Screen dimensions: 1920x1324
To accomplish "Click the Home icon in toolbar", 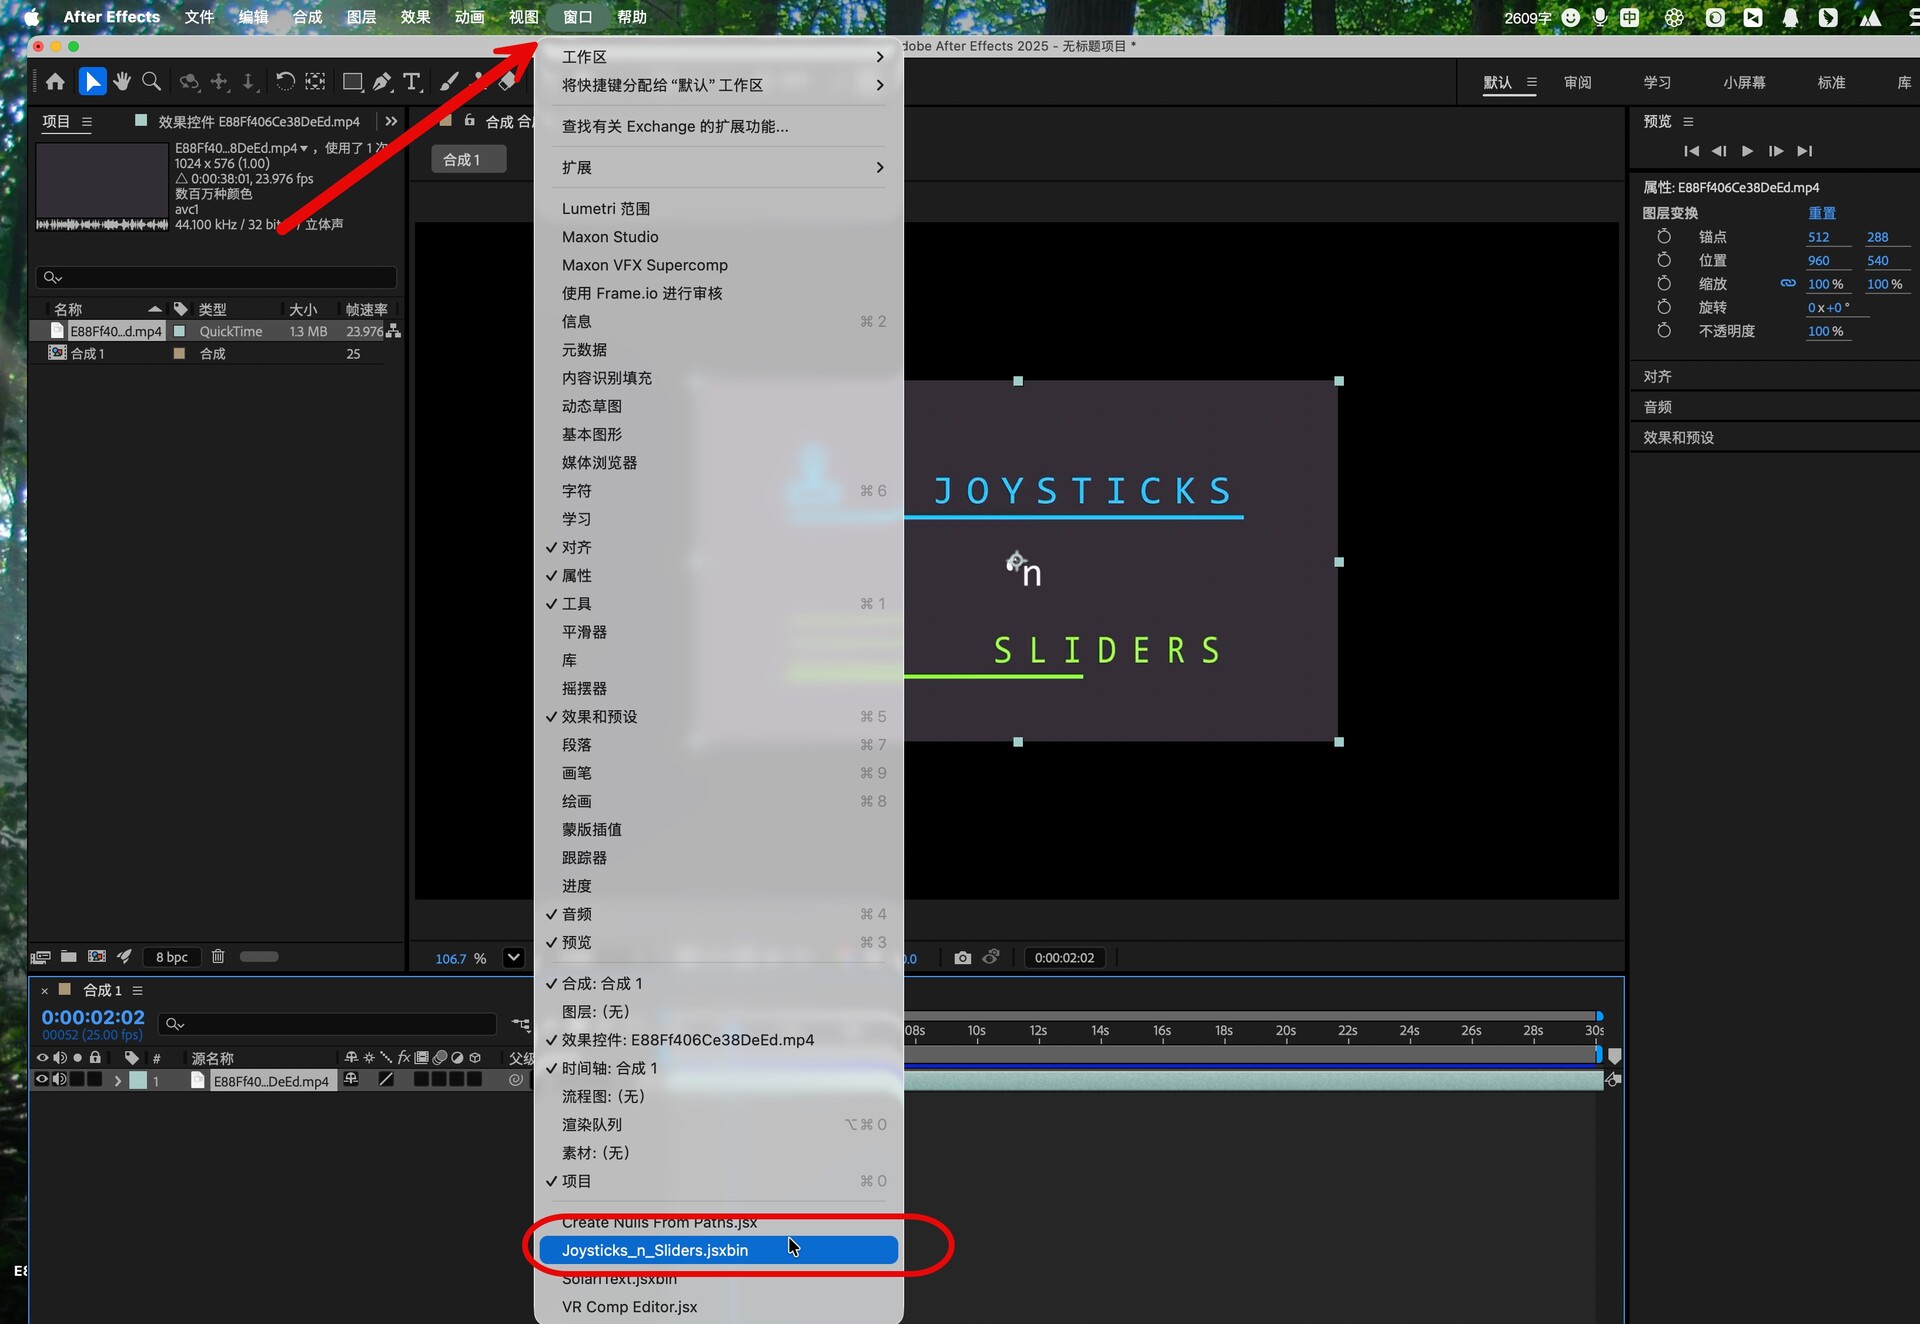I will click(x=56, y=82).
